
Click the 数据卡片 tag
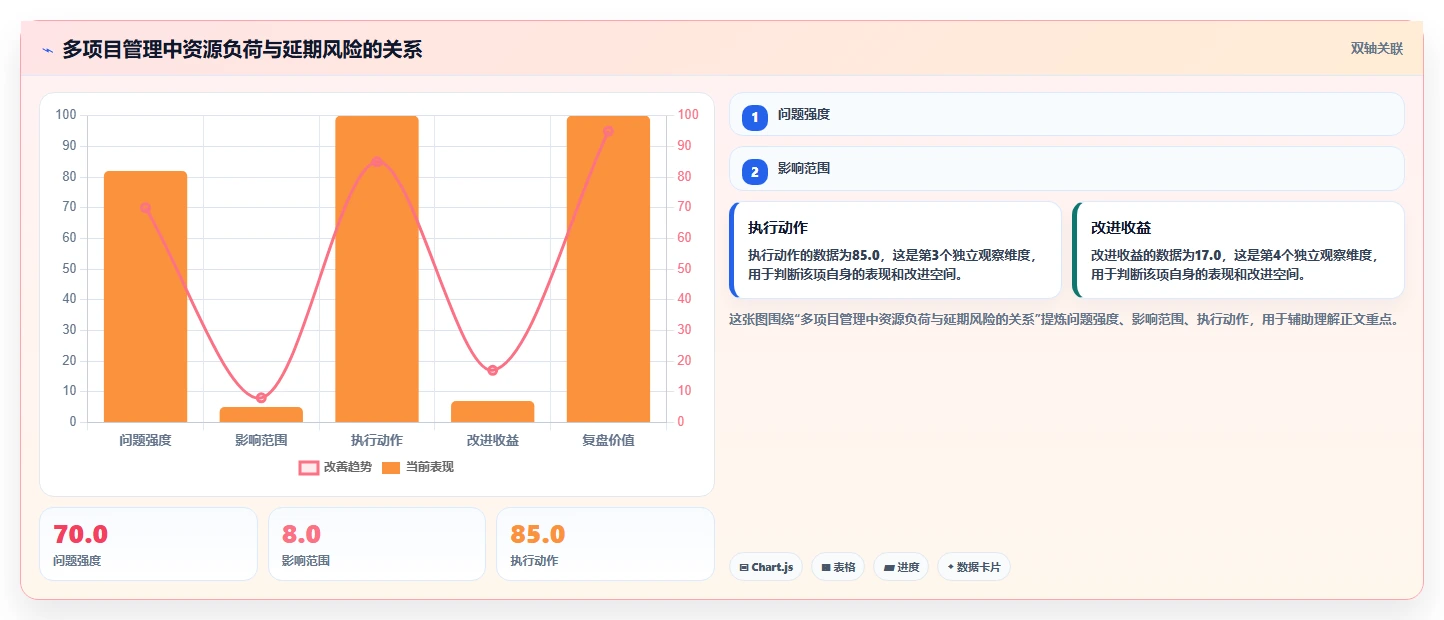click(973, 567)
